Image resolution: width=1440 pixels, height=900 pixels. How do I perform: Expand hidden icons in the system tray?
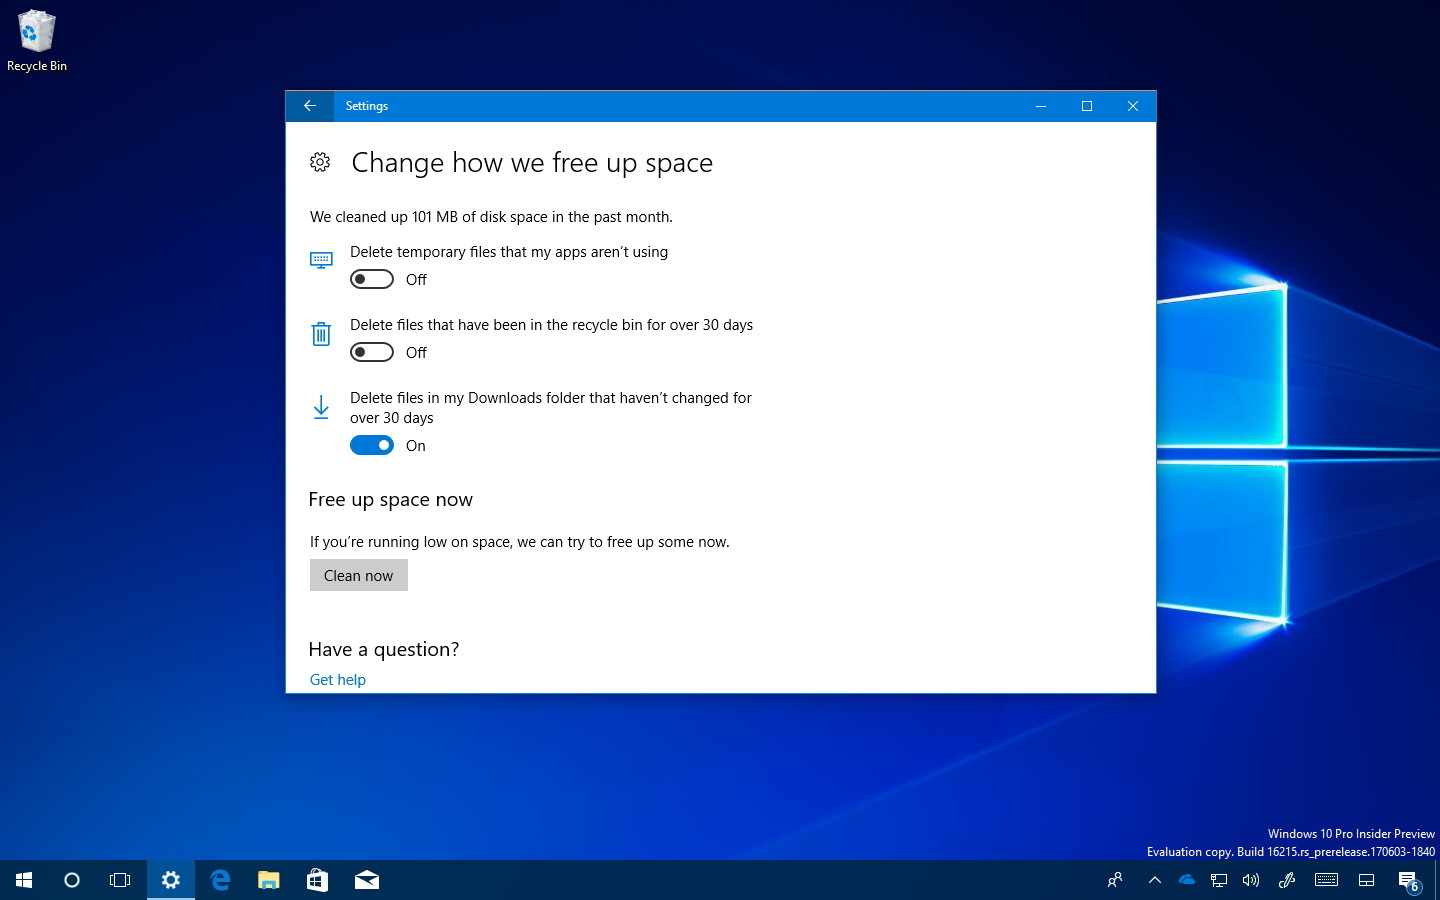(x=1154, y=880)
